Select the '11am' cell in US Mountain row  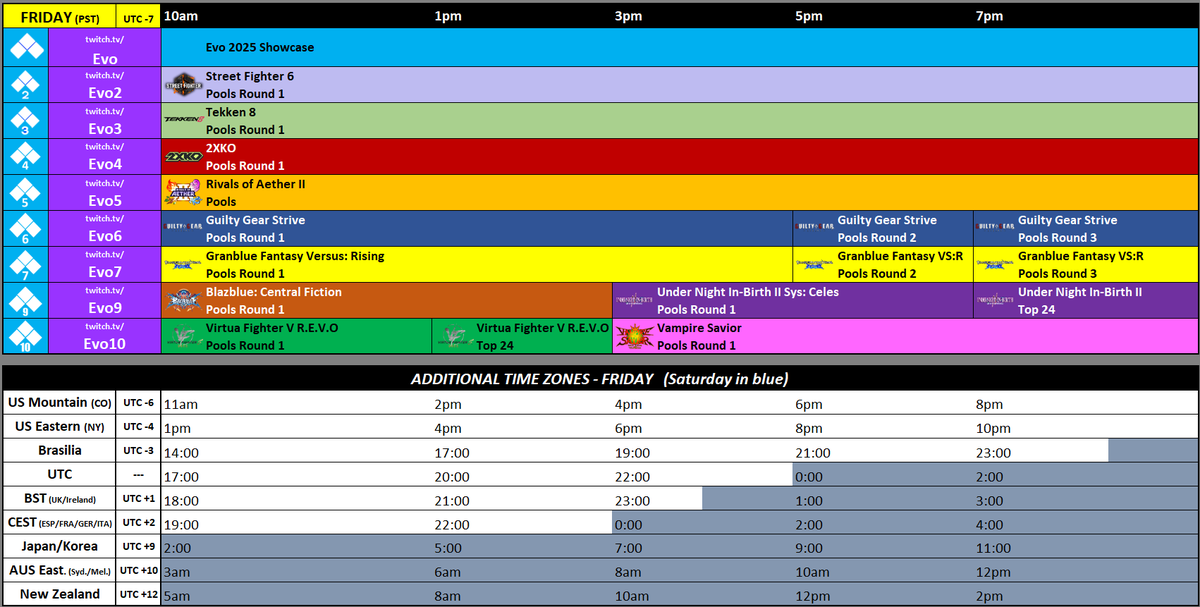(181, 404)
